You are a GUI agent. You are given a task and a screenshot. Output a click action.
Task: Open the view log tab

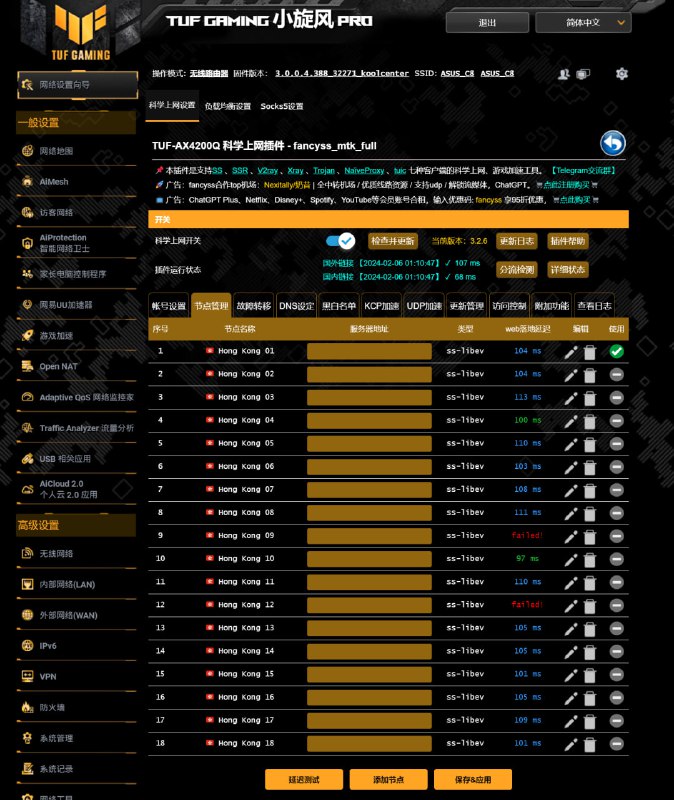(594, 306)
